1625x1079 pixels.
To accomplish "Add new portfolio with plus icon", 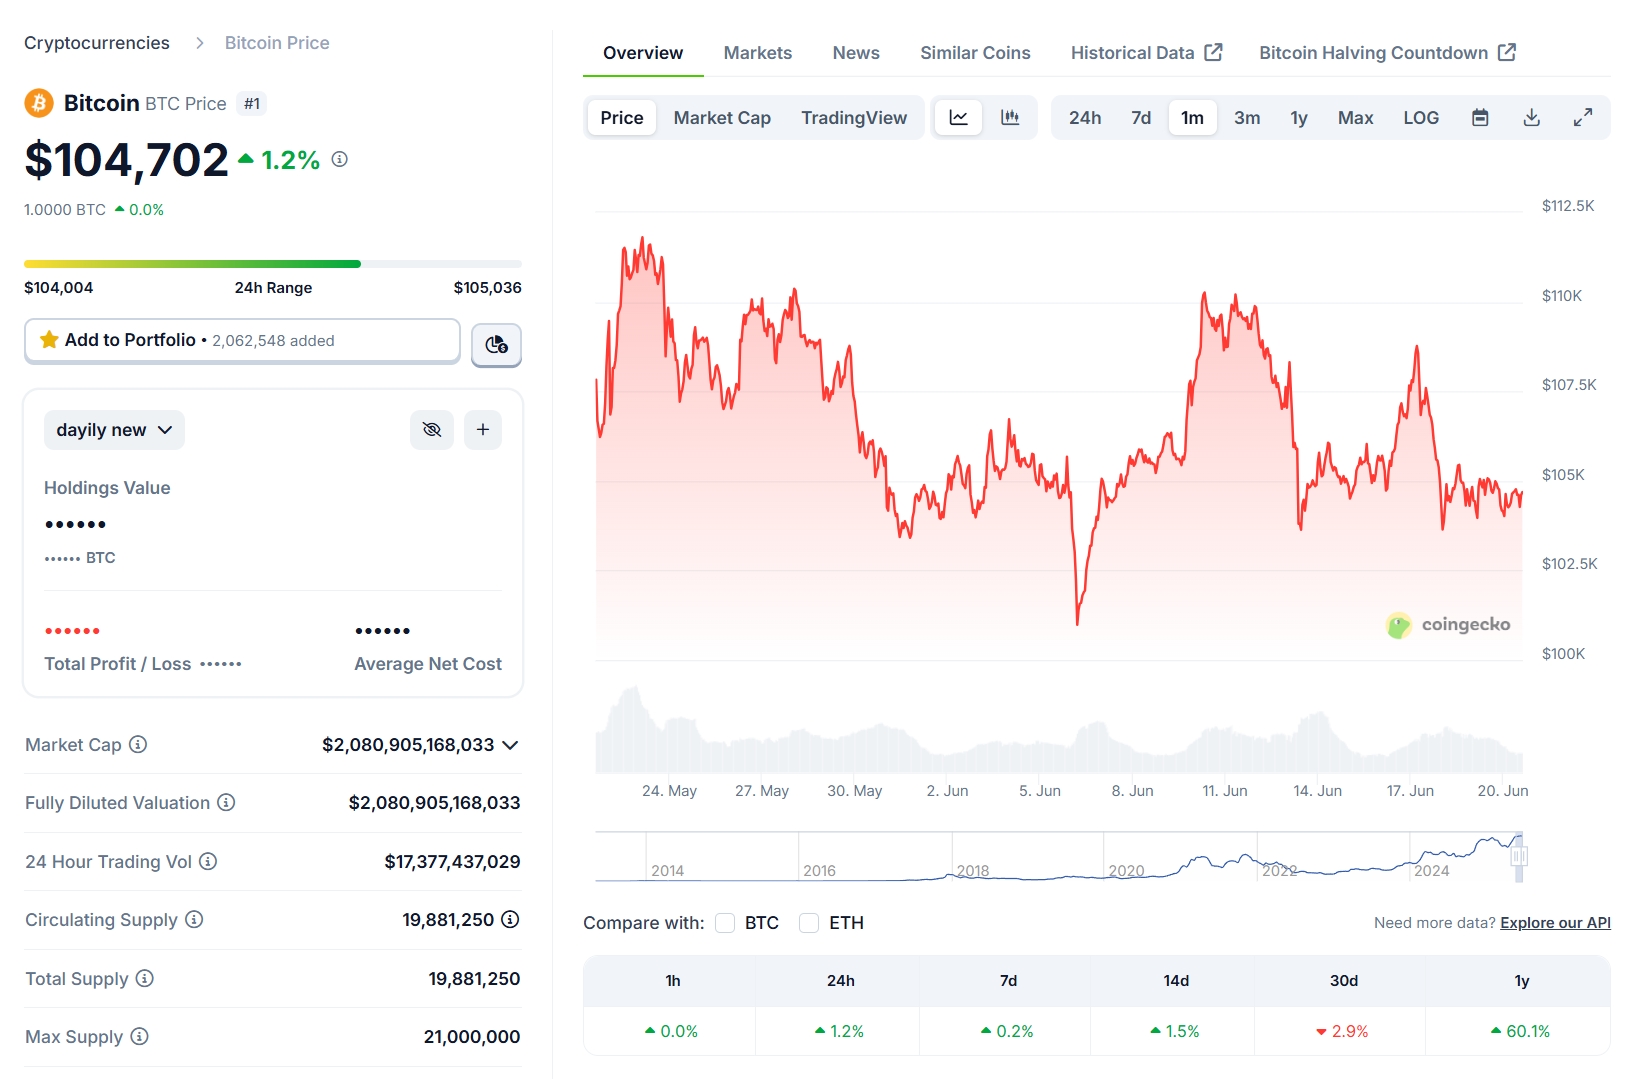I will pyautogui.click(x=483, y=430).
